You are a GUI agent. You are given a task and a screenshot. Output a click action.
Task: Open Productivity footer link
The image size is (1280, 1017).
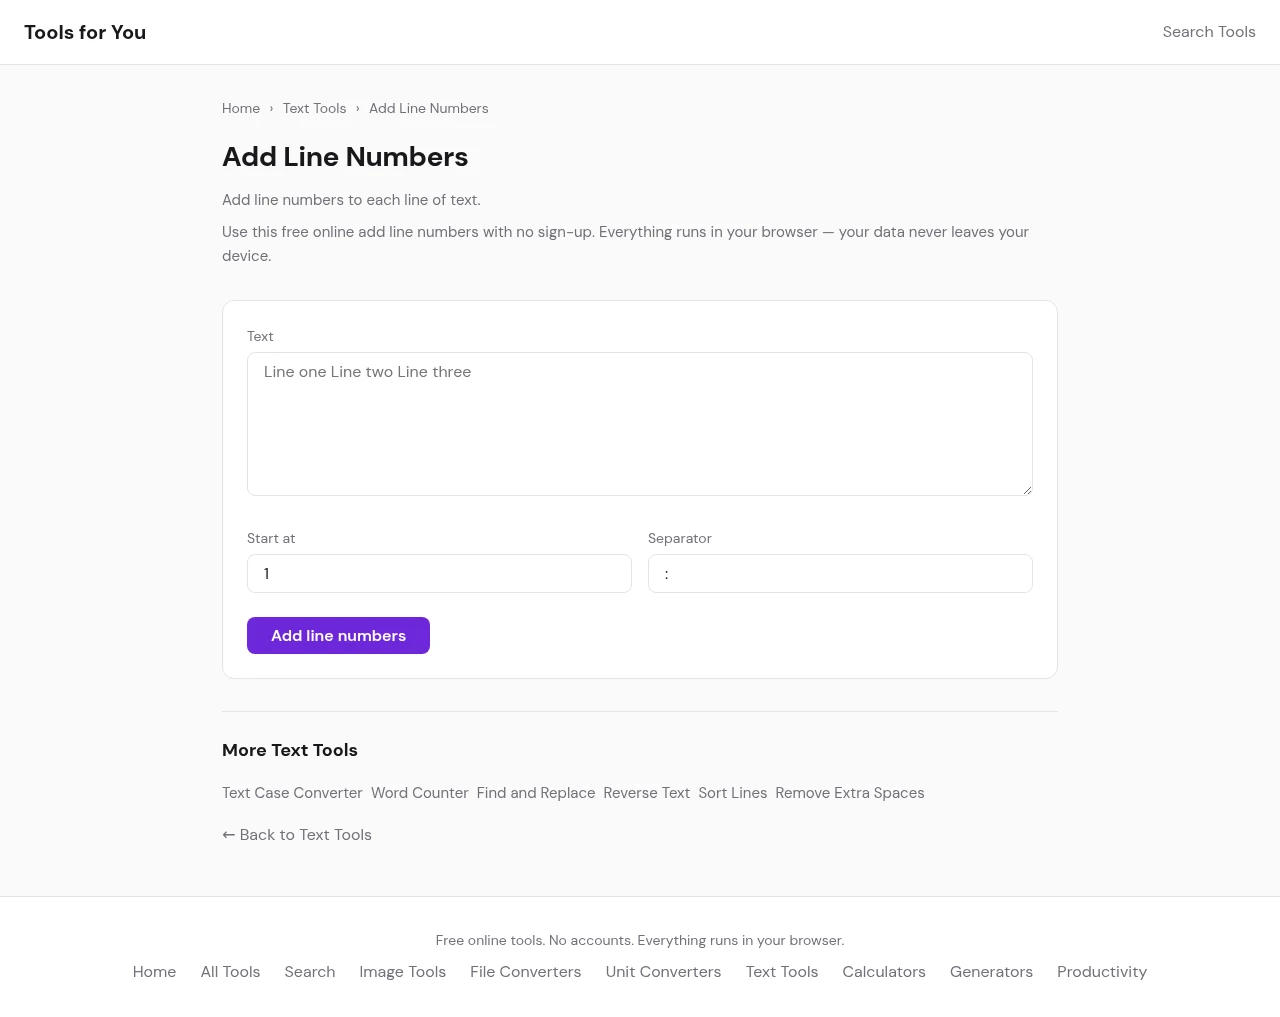tap(1101, 972)
